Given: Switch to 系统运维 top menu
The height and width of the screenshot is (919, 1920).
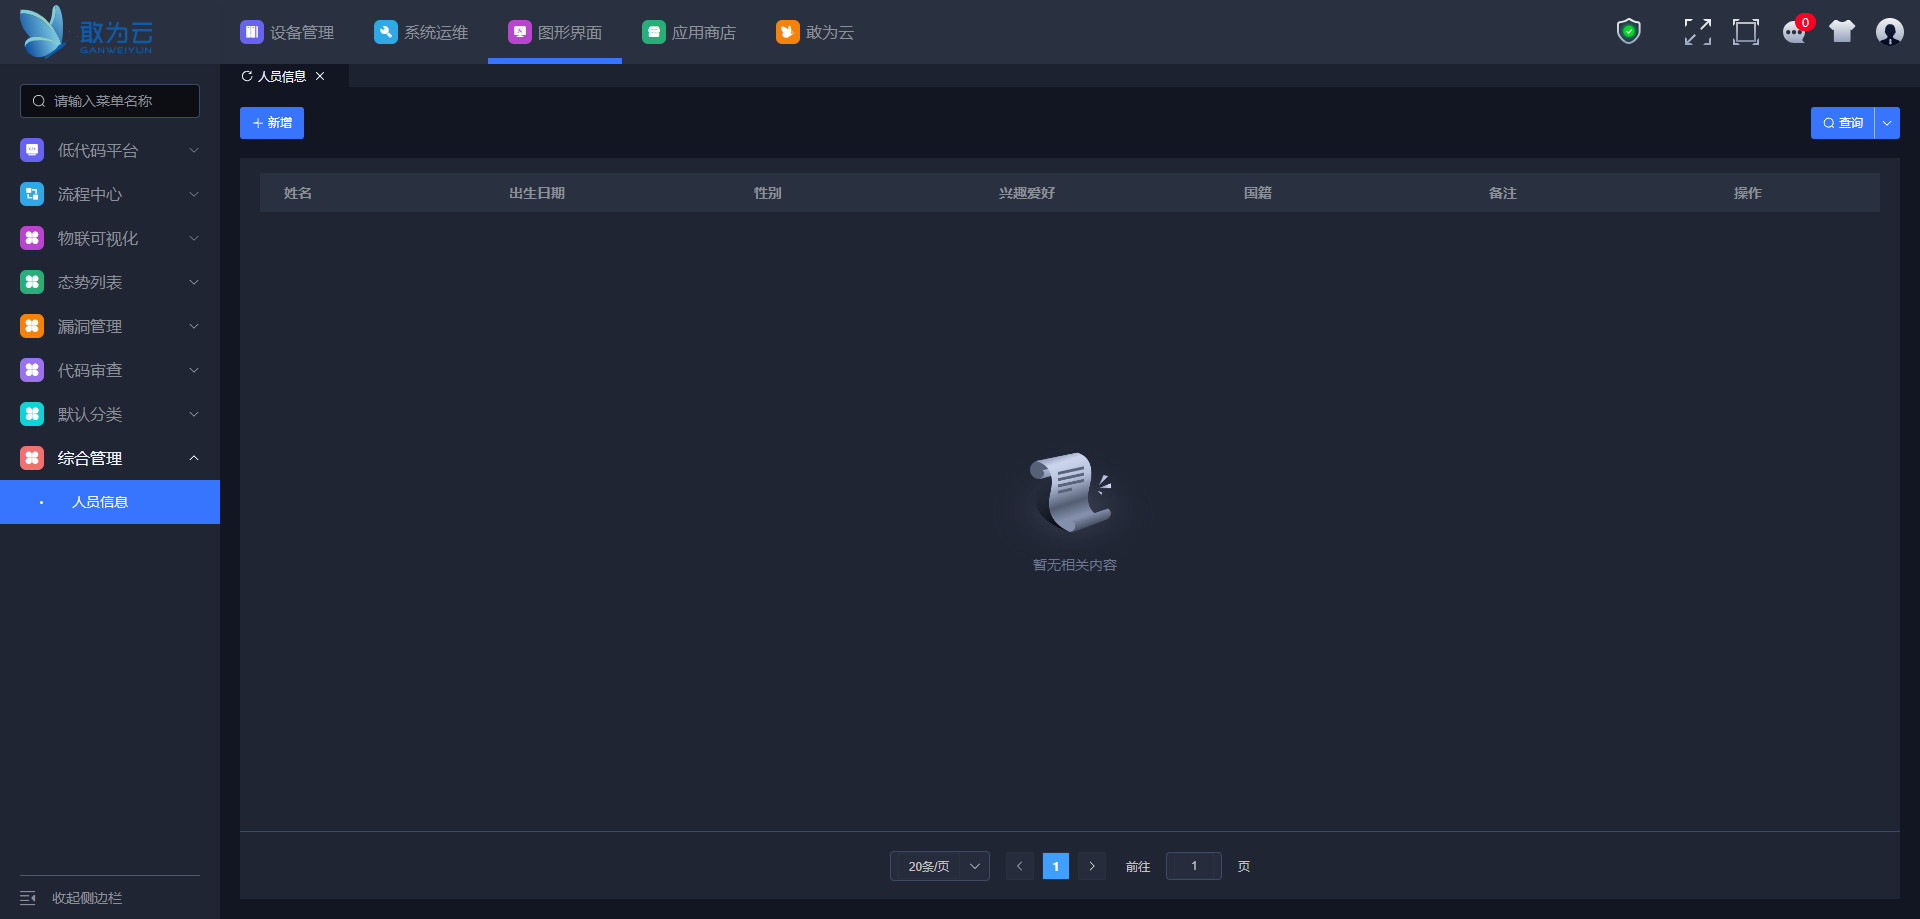Looking at the screenshot, I should point(421,32).
